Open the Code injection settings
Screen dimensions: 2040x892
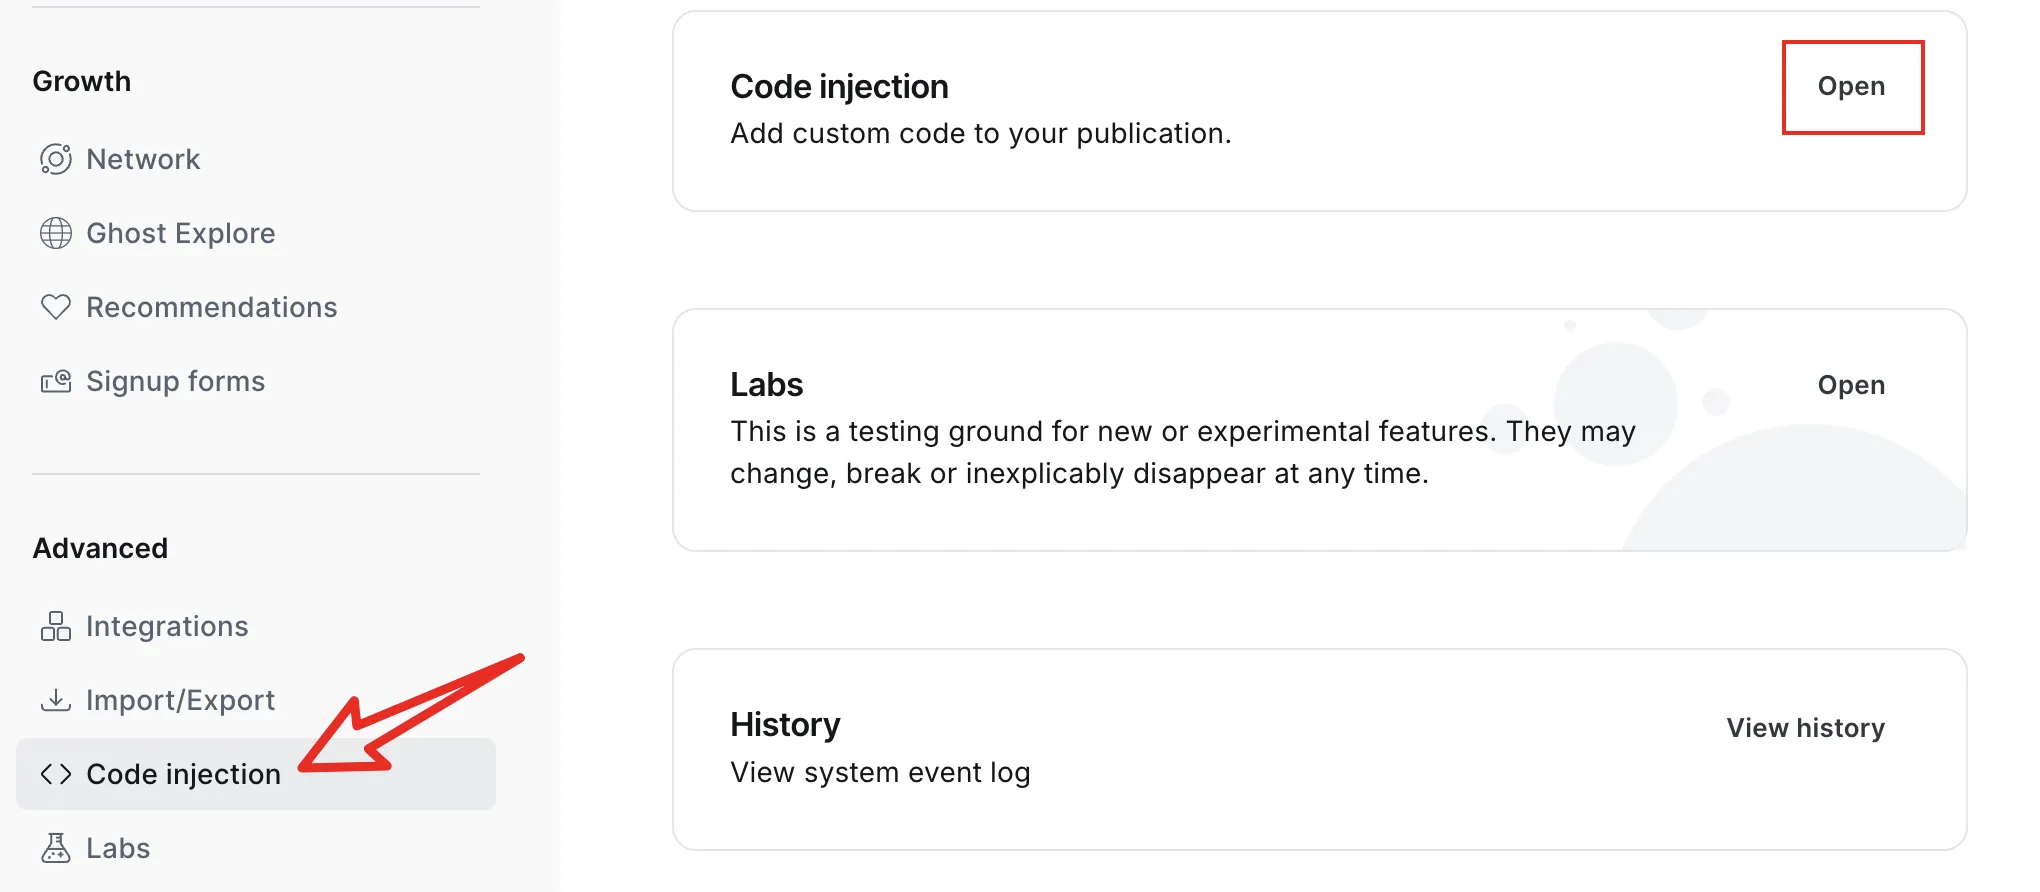pyautogui.click(x=1852, y=86)
